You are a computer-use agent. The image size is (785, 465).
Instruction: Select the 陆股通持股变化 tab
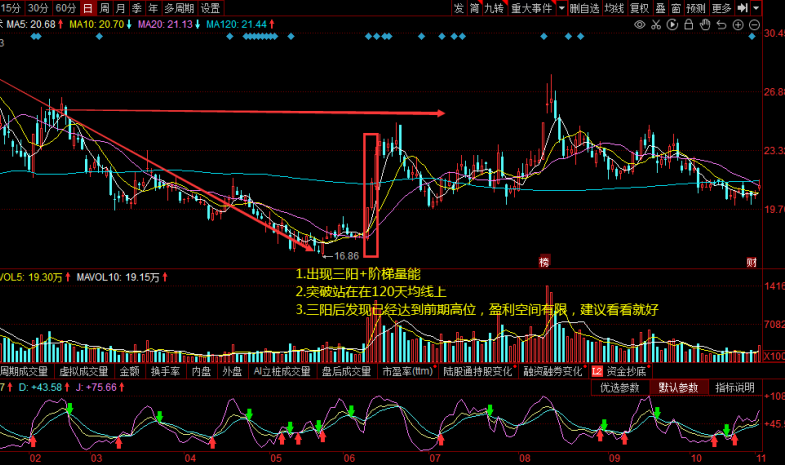(x=478, y=371)
